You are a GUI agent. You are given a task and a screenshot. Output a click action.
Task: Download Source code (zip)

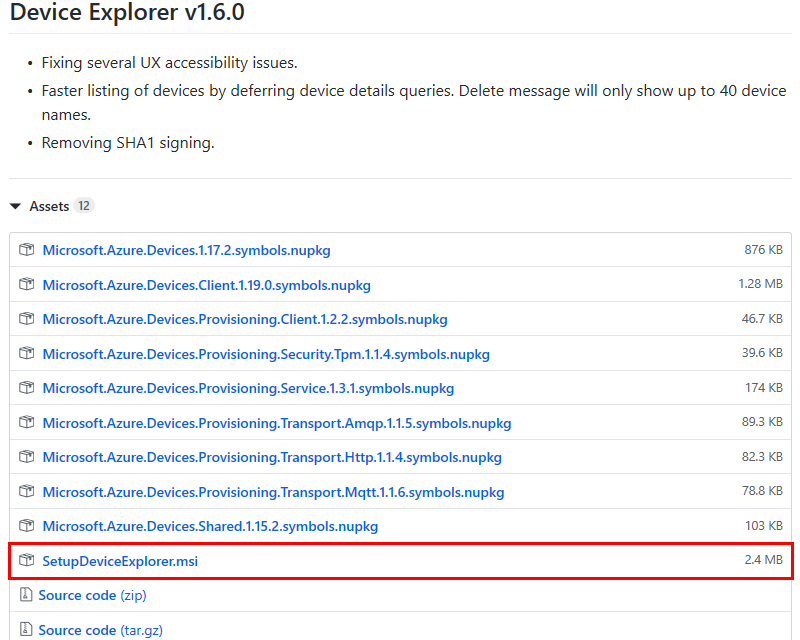pos(92,596)
